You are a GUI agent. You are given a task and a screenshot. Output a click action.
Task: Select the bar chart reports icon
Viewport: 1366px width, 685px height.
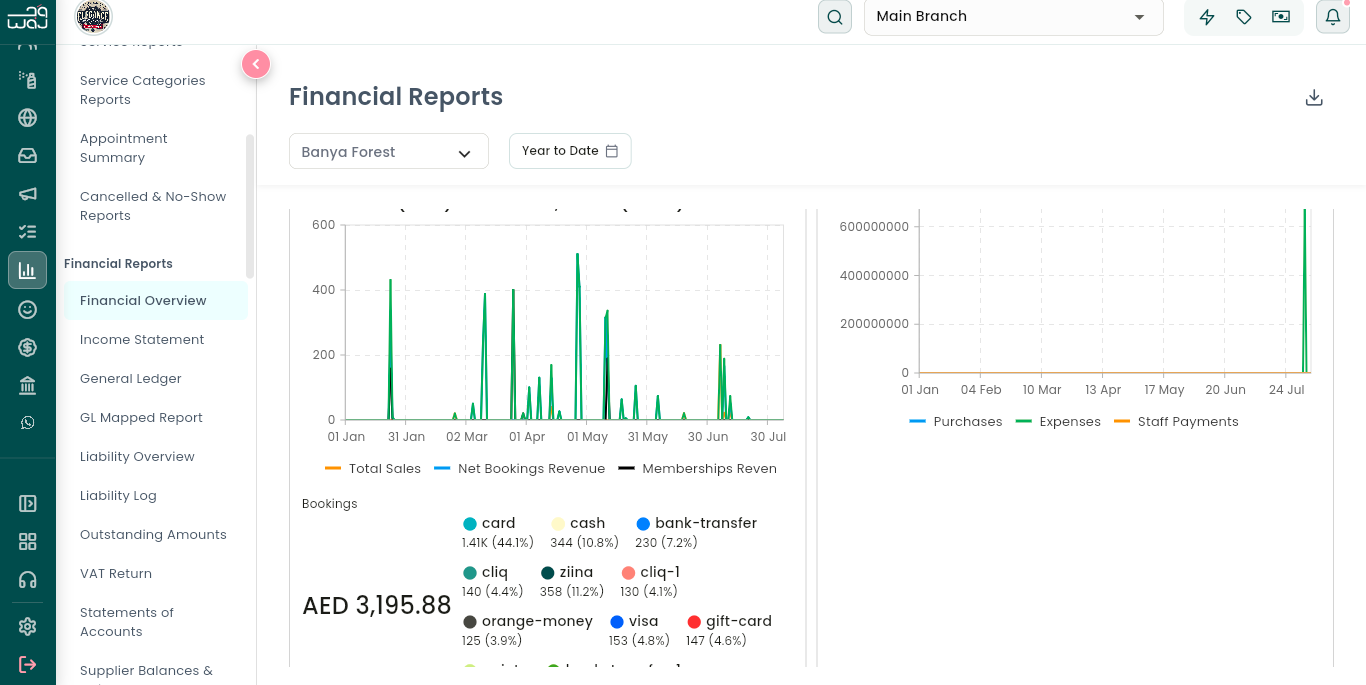point(28,270)
